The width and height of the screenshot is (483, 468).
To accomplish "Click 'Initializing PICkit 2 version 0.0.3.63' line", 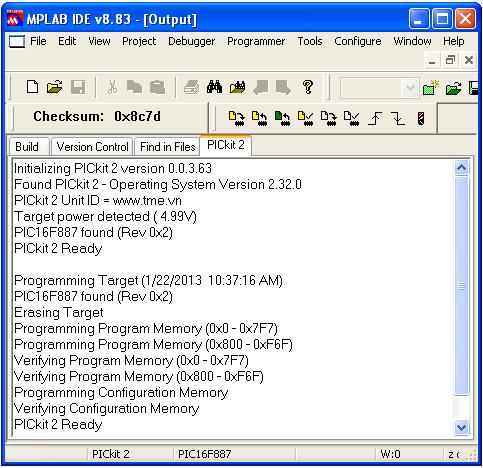I will 113,169.
